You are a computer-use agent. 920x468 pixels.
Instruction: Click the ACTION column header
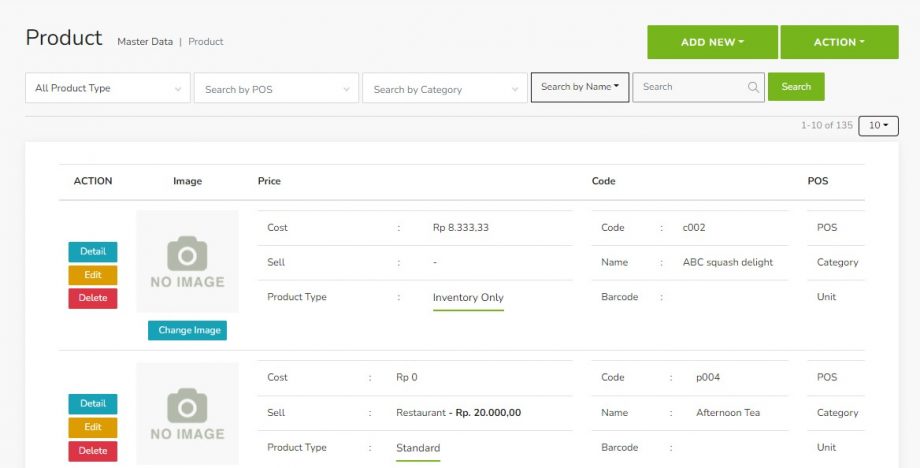[93, 181]
